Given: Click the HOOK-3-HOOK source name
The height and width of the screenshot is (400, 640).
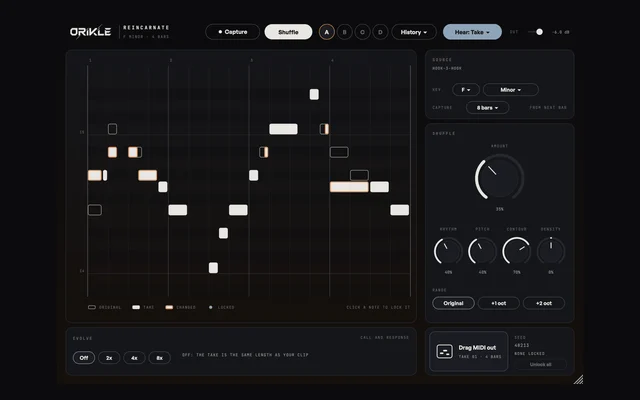Looking at the screenshot, I should point(447,69).
